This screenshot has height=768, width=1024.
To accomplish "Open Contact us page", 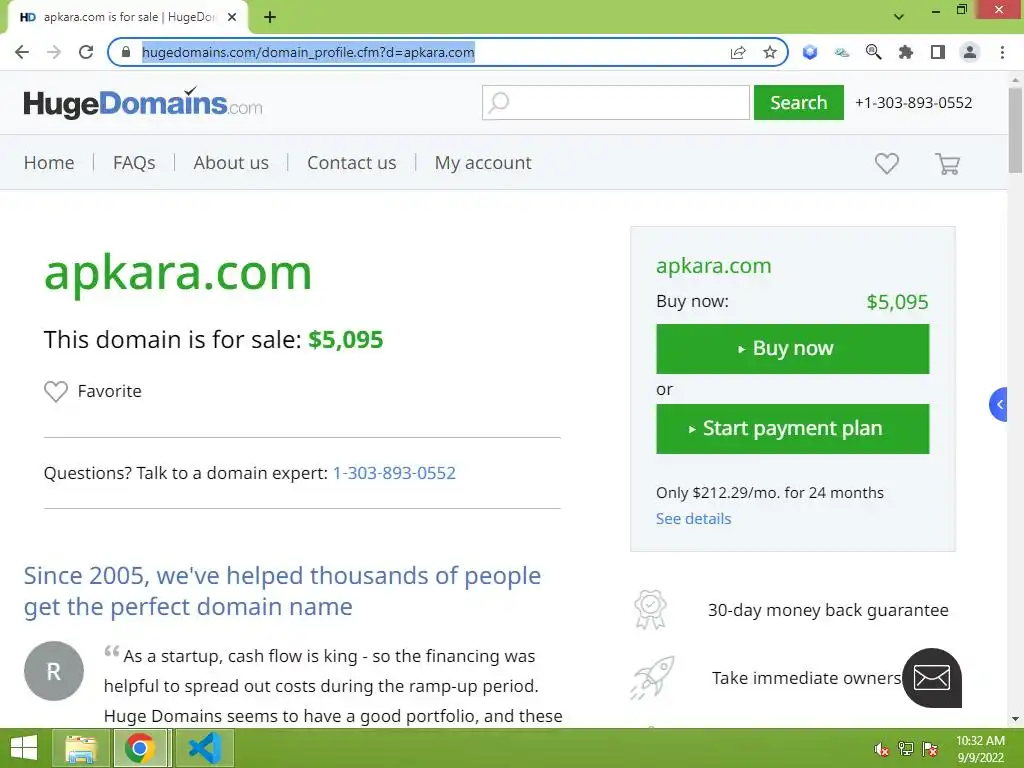I will [351, 163].
